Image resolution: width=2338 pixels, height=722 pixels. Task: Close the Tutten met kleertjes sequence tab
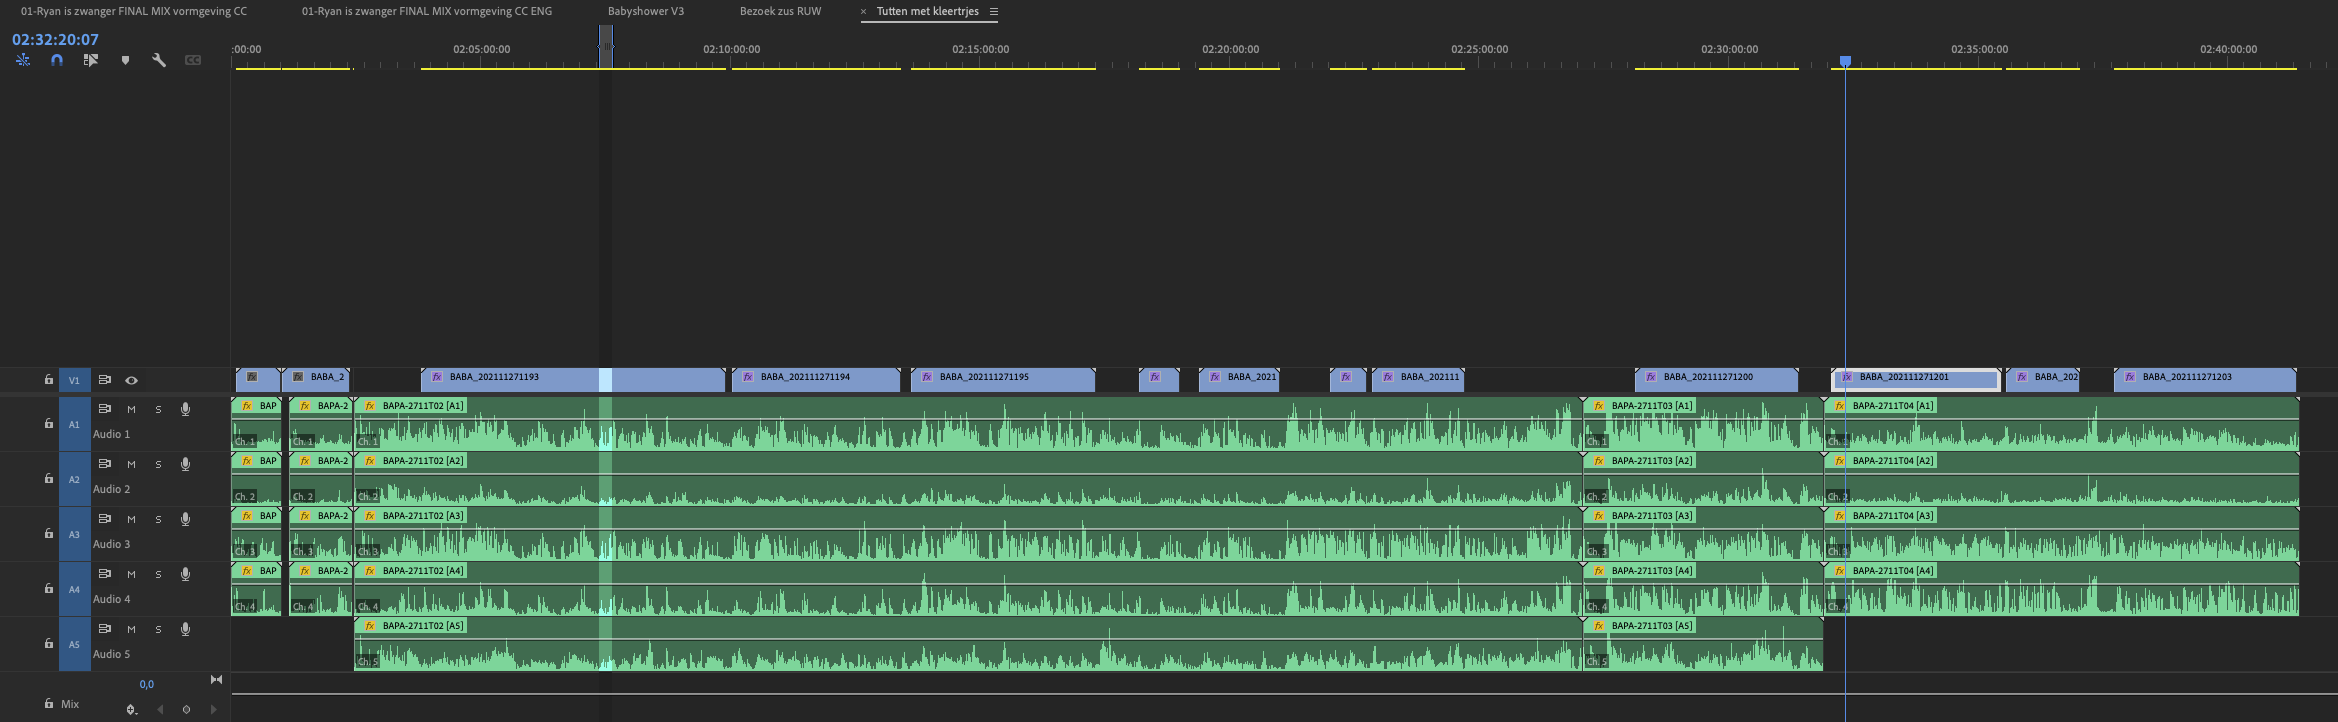[863, 12]
